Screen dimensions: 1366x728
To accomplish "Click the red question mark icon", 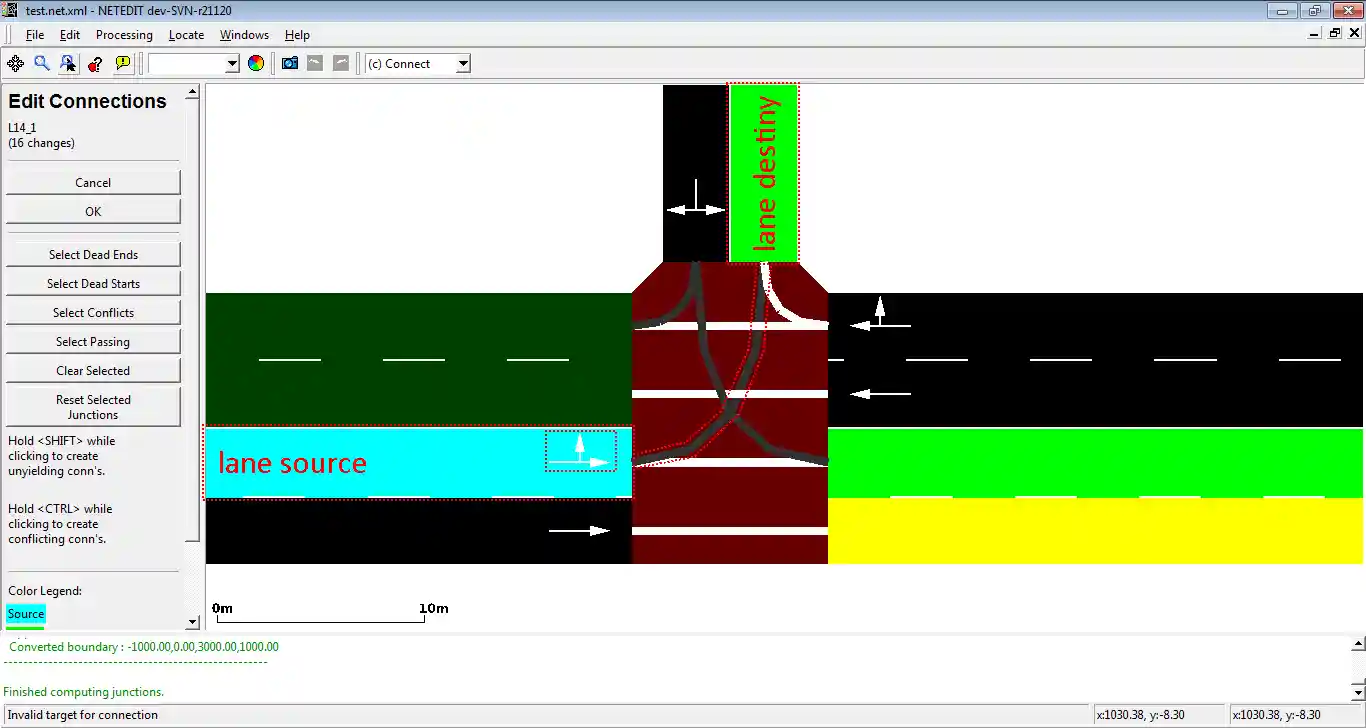I will (95, 64).
